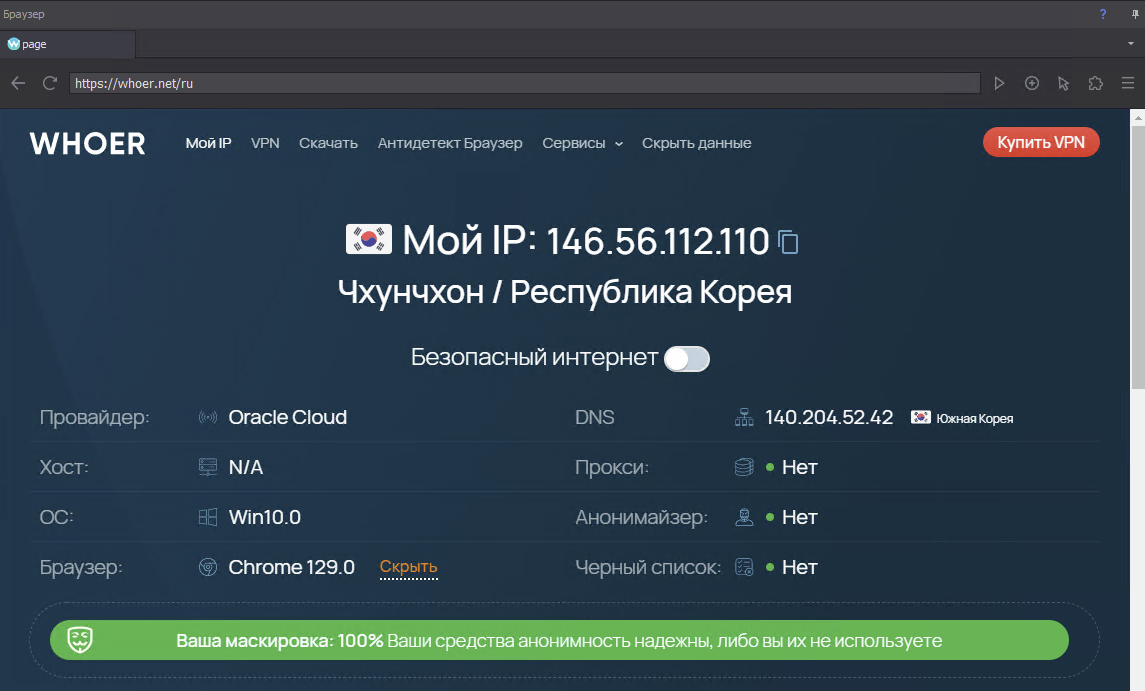1145x691 pixels.
Task: Go to Антидетект Браузер page
Action: [x=450, y=143]
